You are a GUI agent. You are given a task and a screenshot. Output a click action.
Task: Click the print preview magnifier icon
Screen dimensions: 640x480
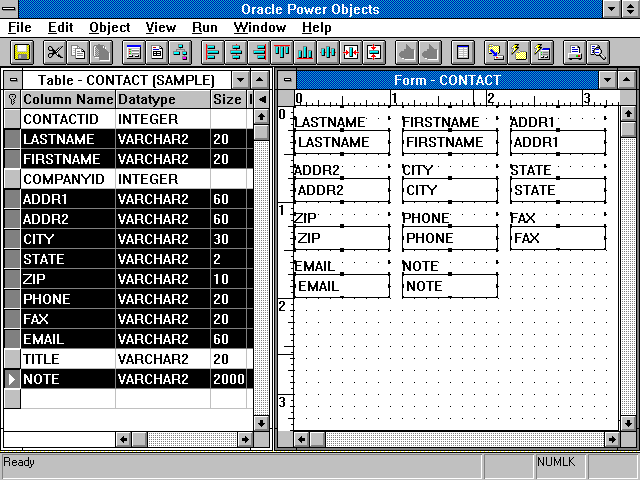(x=598, y=52)
